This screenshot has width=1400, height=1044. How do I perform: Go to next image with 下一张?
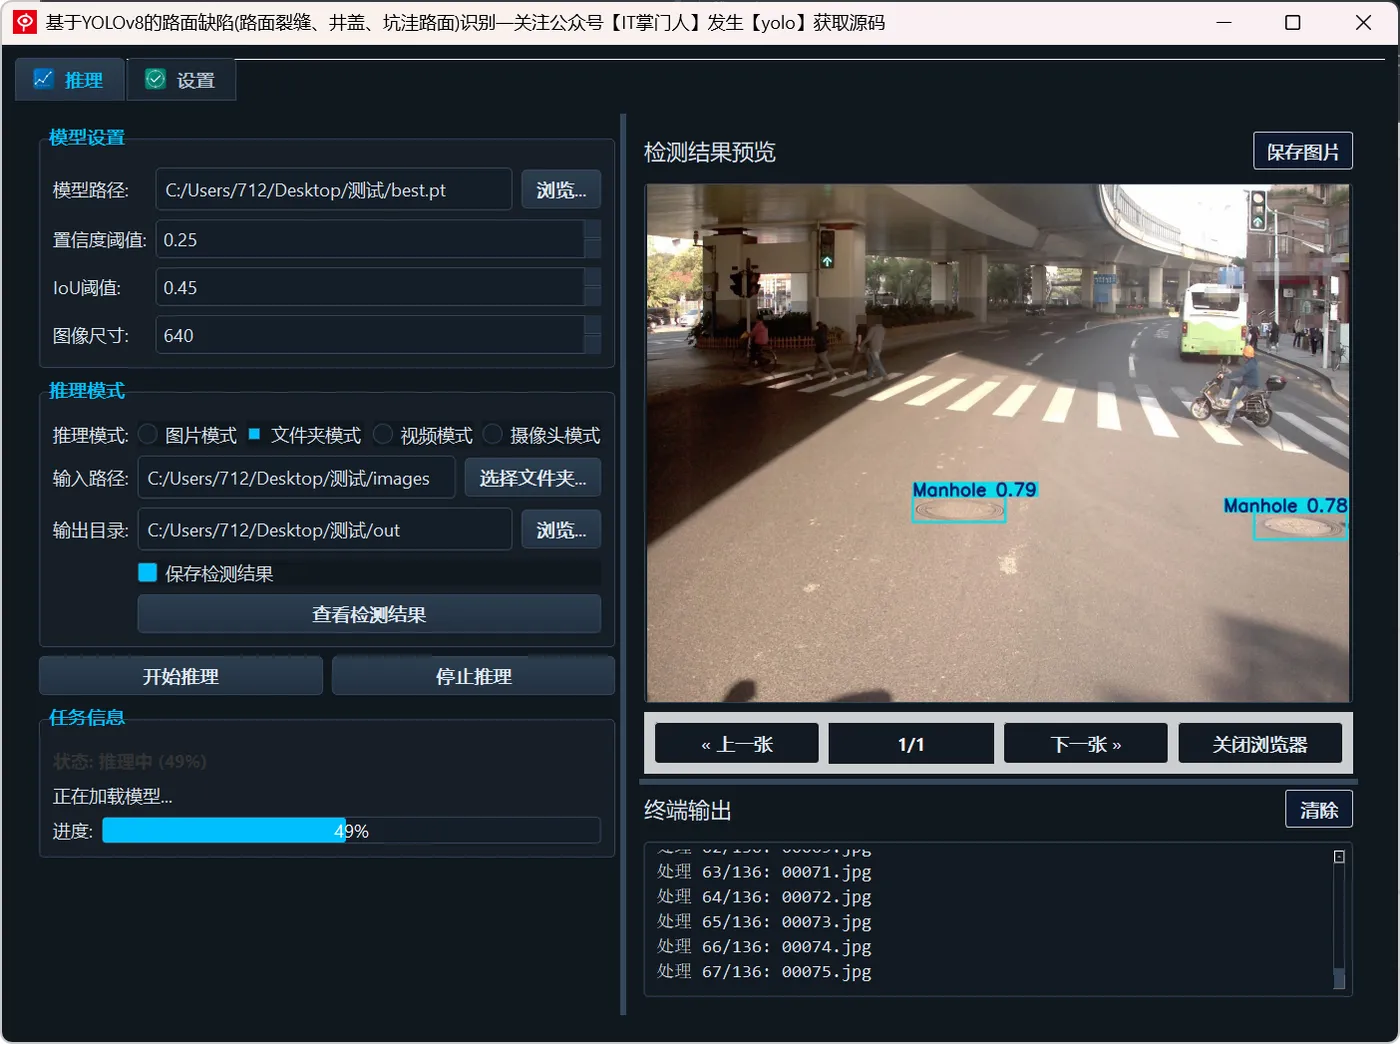(1086, 744)
